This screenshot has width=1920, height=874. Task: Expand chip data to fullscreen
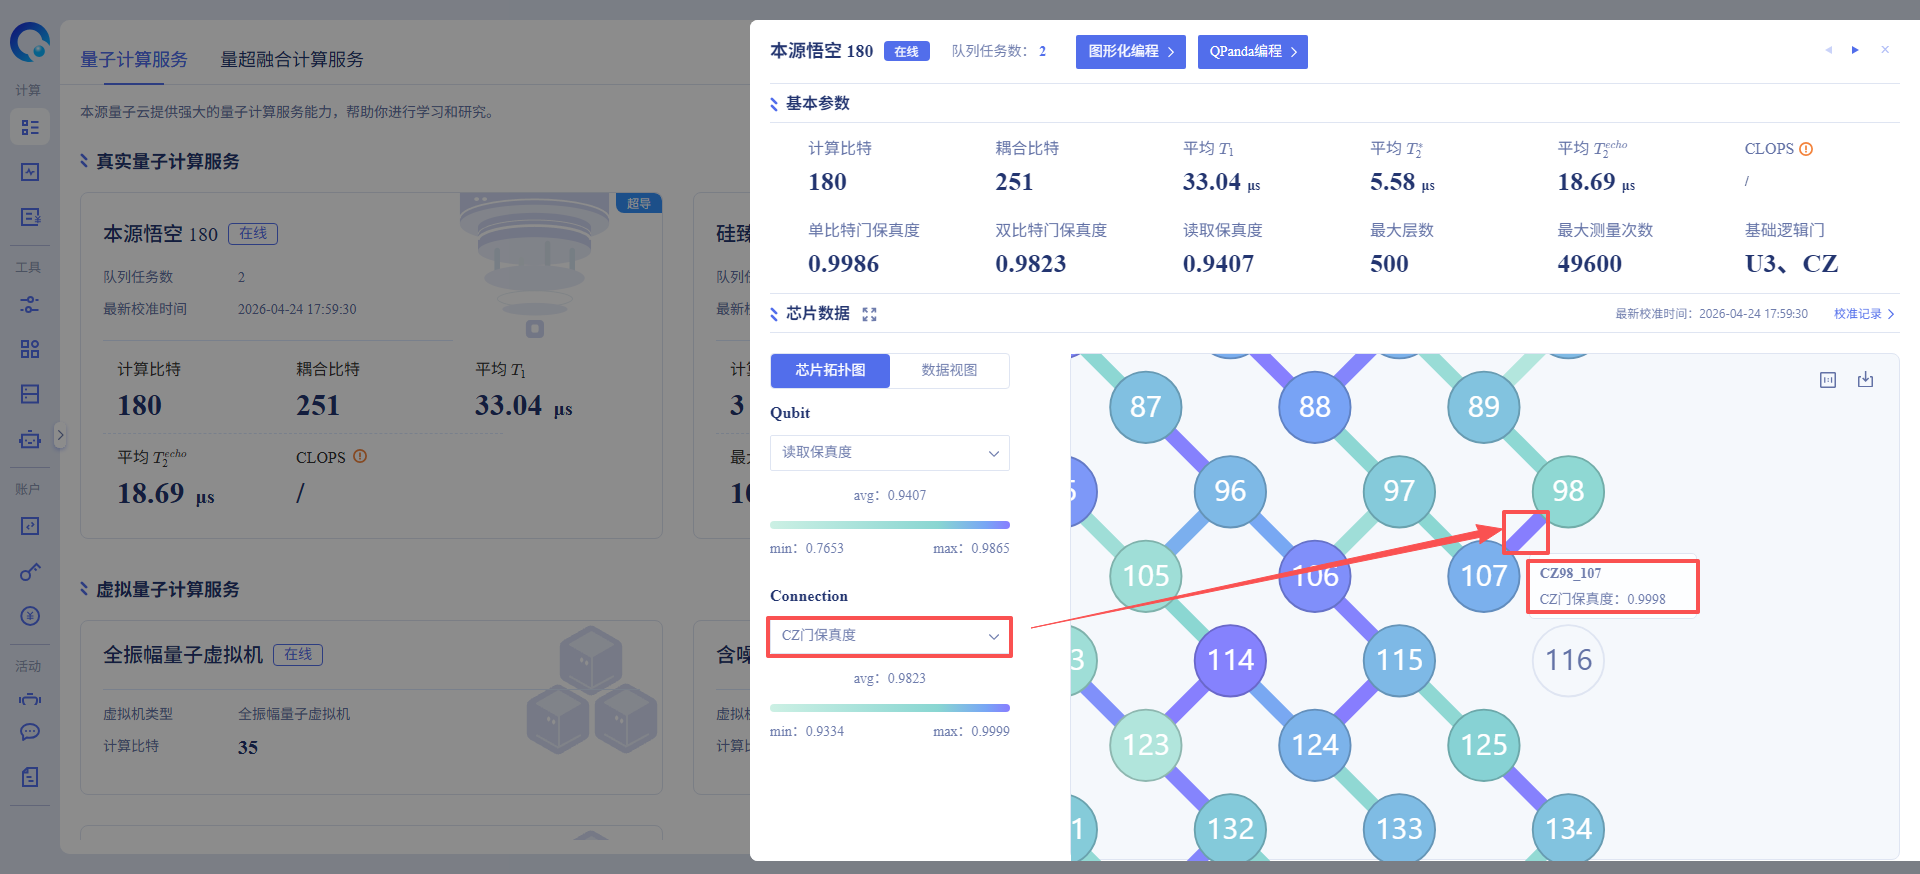click(869, 314)
